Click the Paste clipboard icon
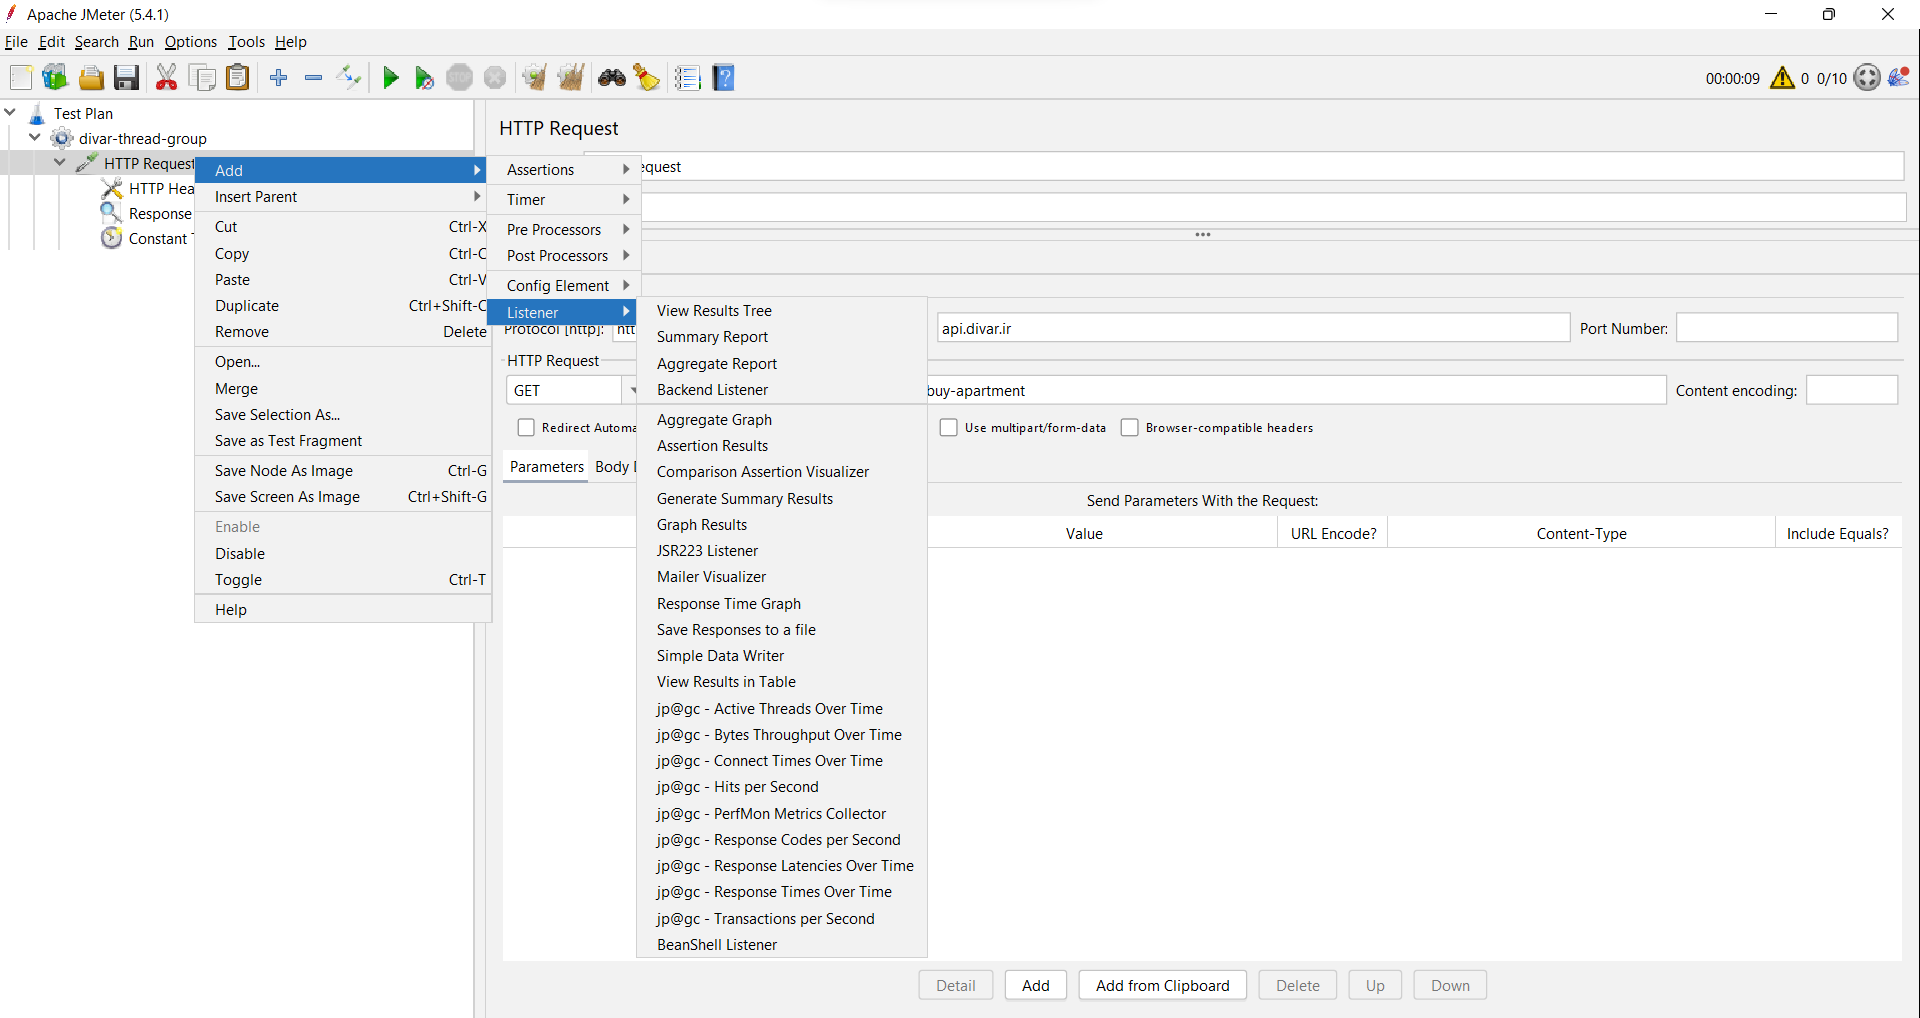The image size is (1920, 1018). pos(237,77)
